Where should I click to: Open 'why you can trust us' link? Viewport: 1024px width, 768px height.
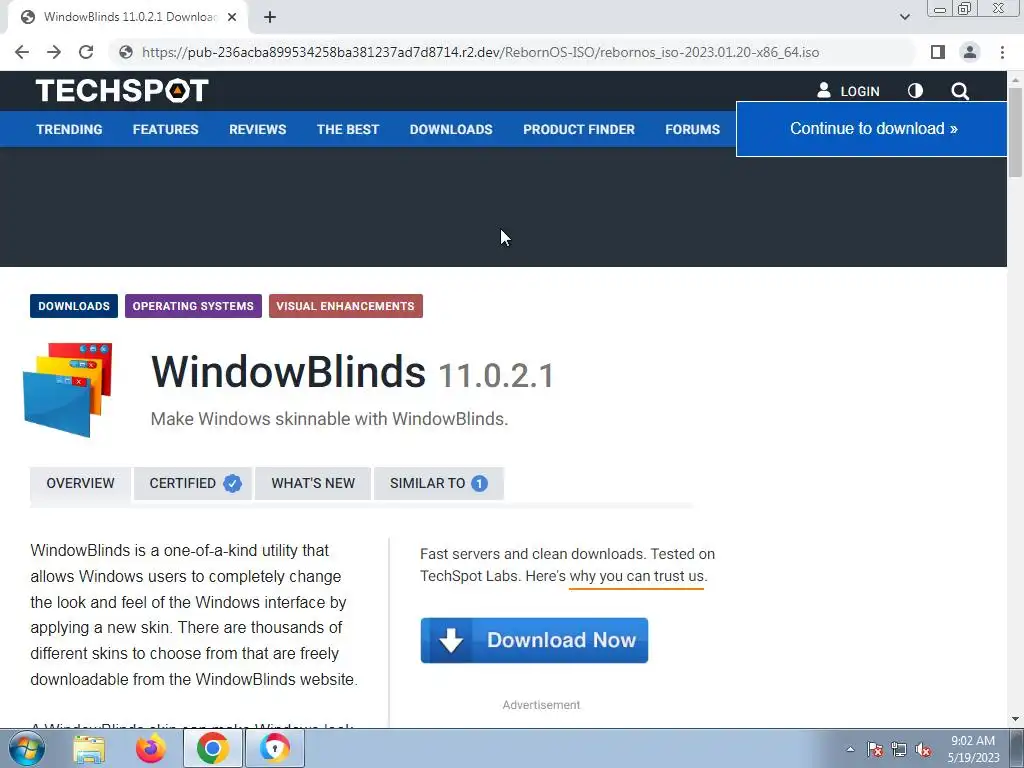tap(637, 577)
